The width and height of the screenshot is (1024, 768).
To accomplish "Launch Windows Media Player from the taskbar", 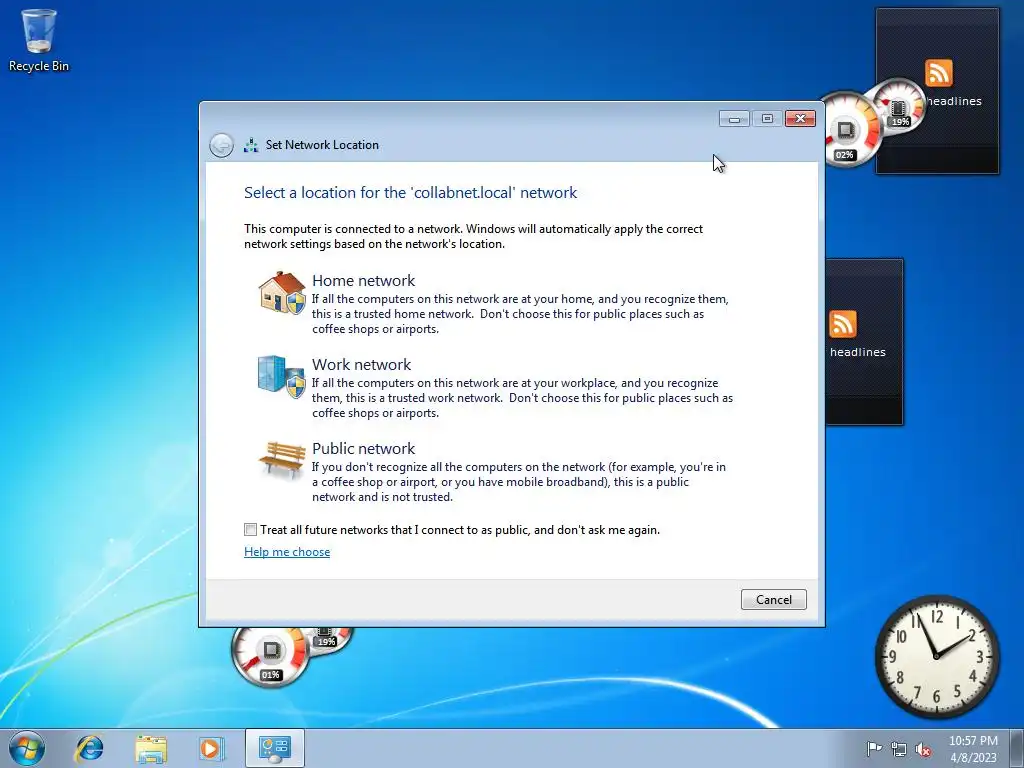I will point(211,748).
